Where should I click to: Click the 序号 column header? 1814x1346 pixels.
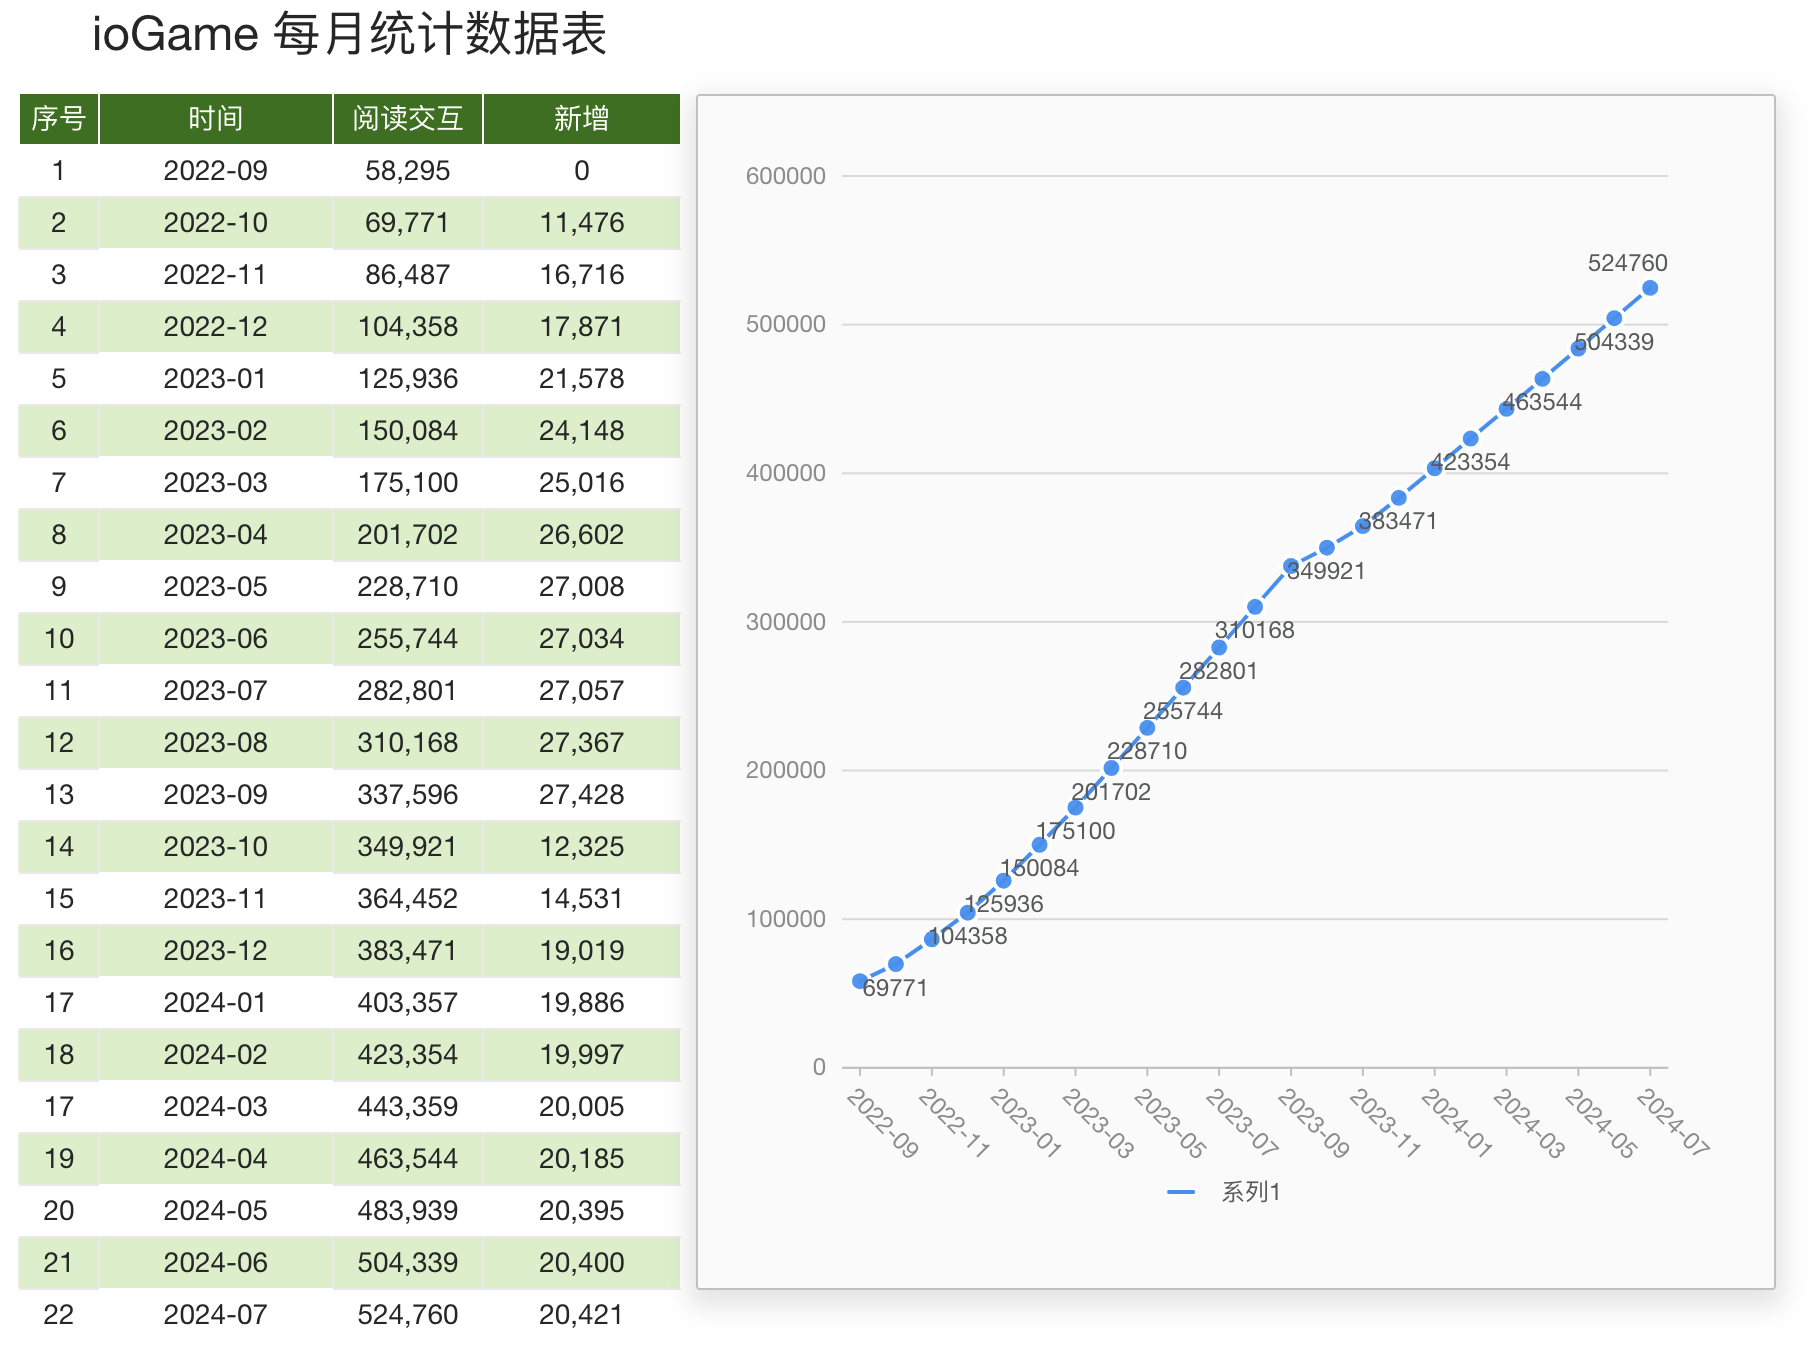tap(59, 119)
